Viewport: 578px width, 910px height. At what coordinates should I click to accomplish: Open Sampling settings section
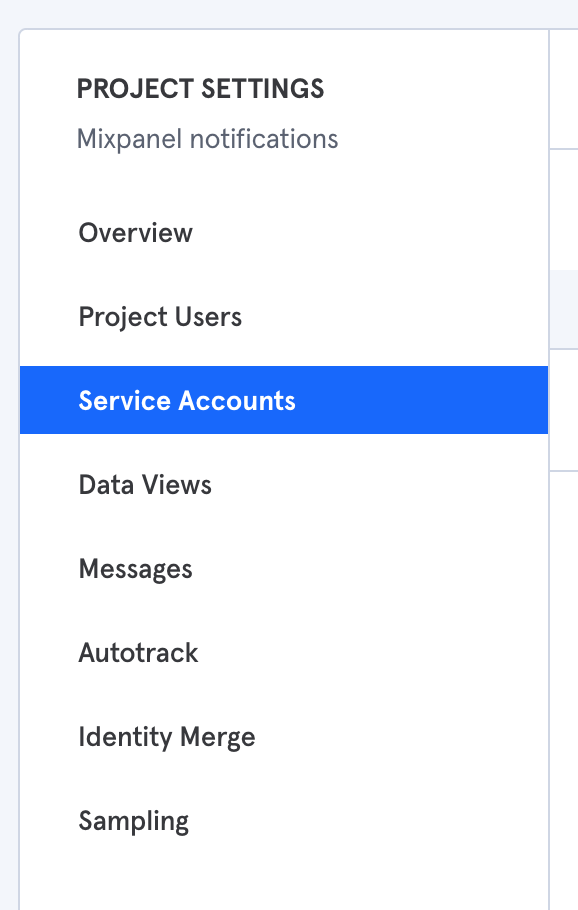(284, 821)
